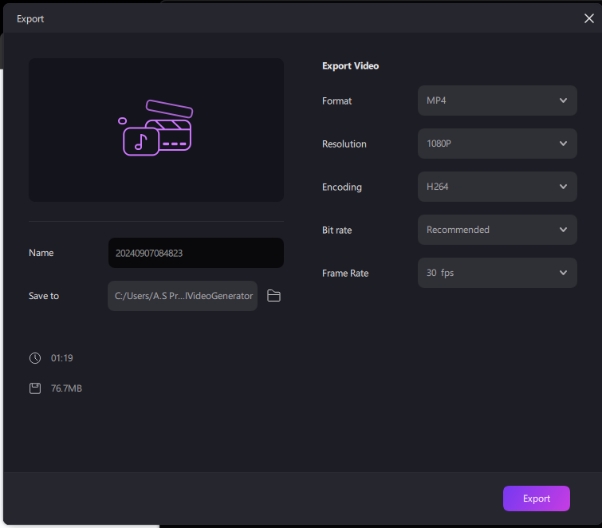Click the folder browse icon
This screenshot has width=602, height=528.
pyautogui.click(x=273, y=296)
